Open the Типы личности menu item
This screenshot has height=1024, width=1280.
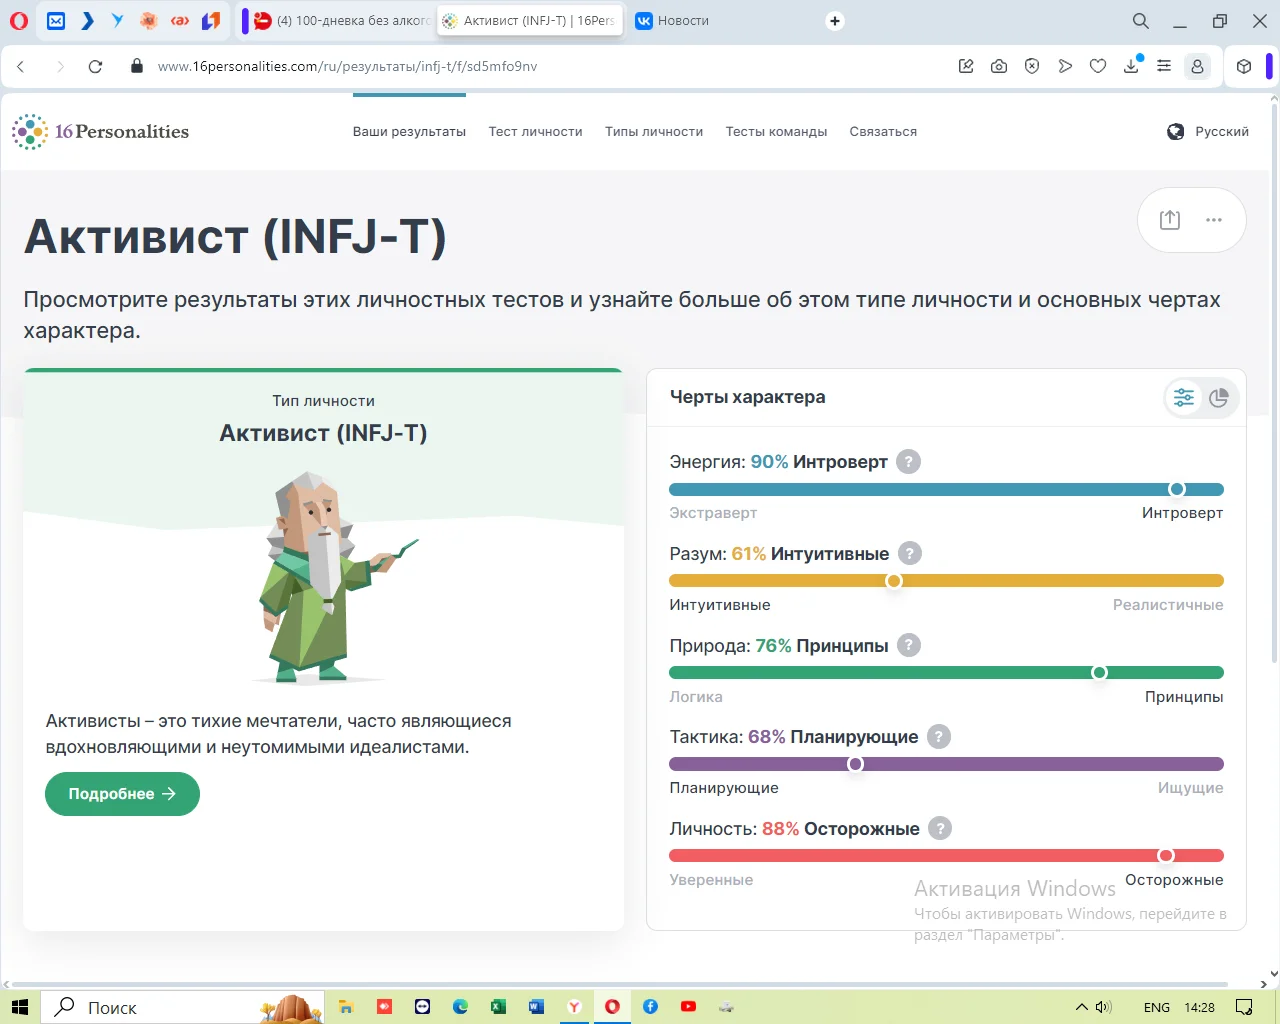pyautogui.click(x=654, y=132)
